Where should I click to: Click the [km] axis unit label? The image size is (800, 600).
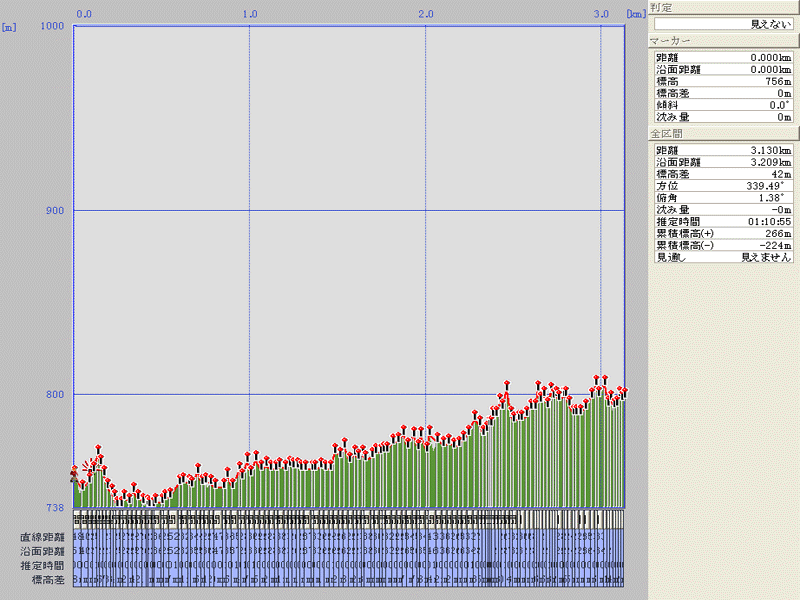tap(637, 14)
